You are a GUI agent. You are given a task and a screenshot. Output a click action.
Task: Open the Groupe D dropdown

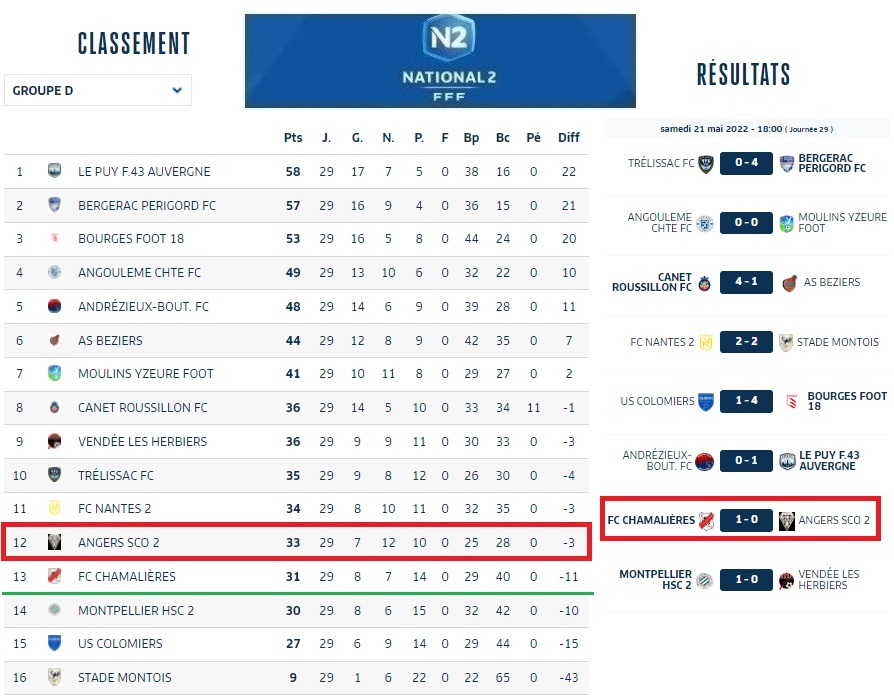pos(98,90)
